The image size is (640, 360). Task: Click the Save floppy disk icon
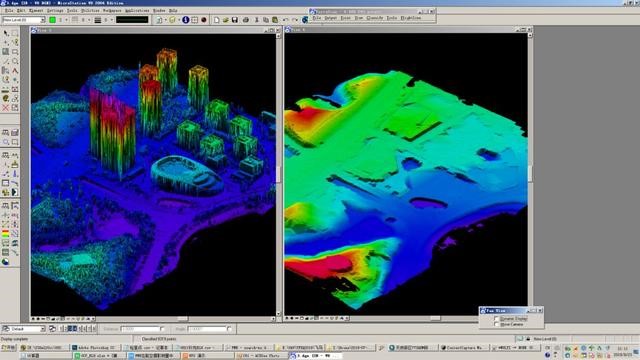(235, 20)
